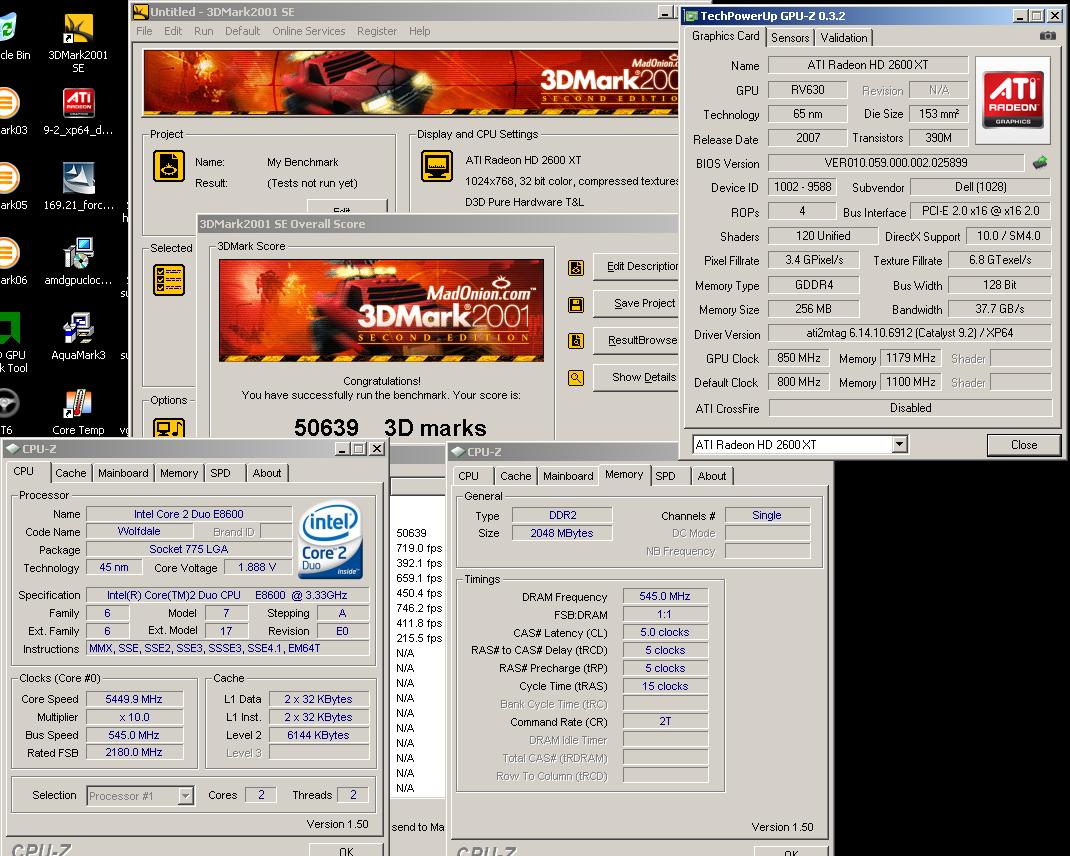This screenshot has height=856, width=1070.
Task: Switch to Mainboard tab in left CPU-Z
Action: pyautogui.click(x=123, y=473)
